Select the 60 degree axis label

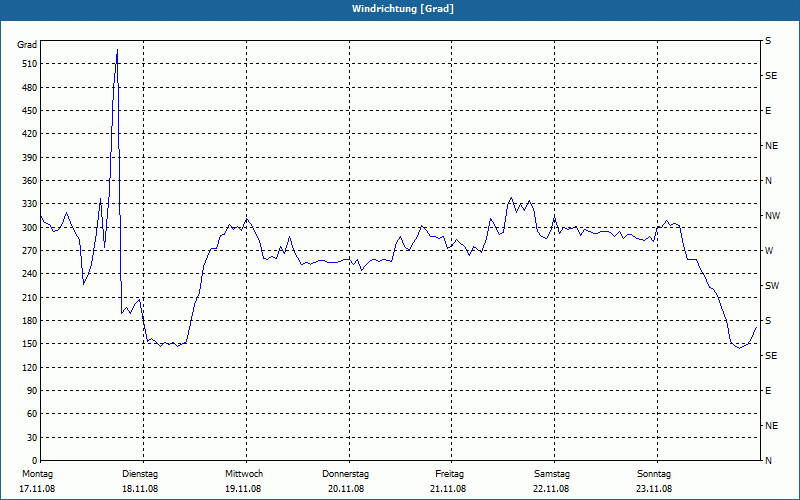click(32, 414)
